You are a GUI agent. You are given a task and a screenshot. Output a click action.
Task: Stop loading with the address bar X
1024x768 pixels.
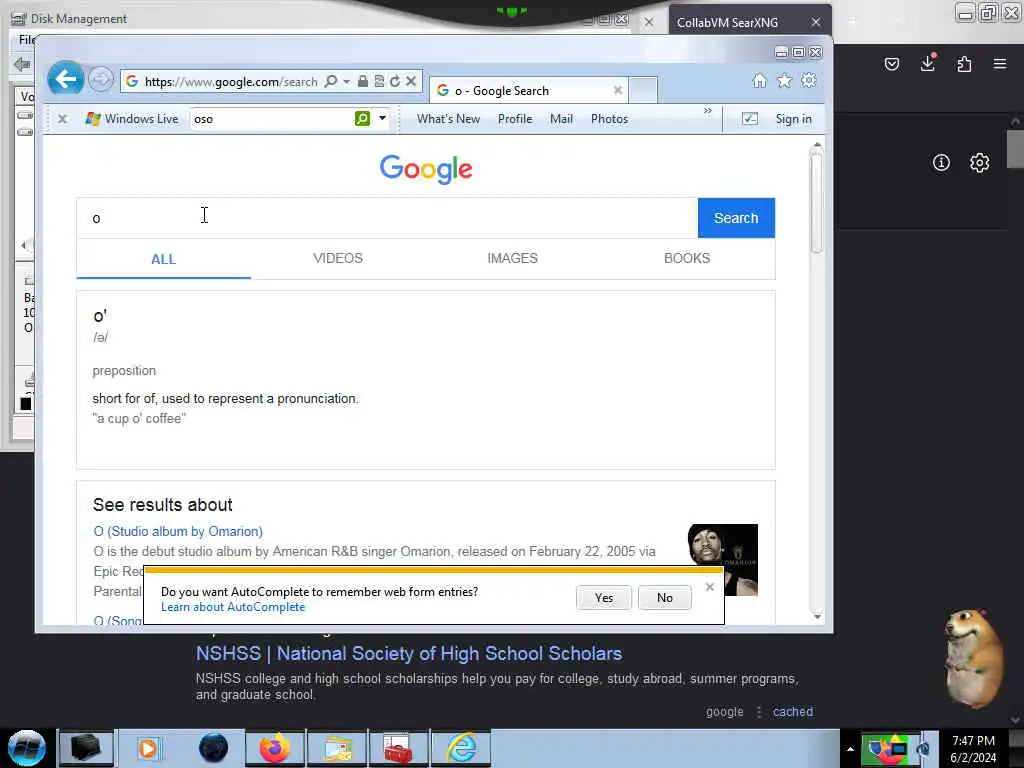411,81
